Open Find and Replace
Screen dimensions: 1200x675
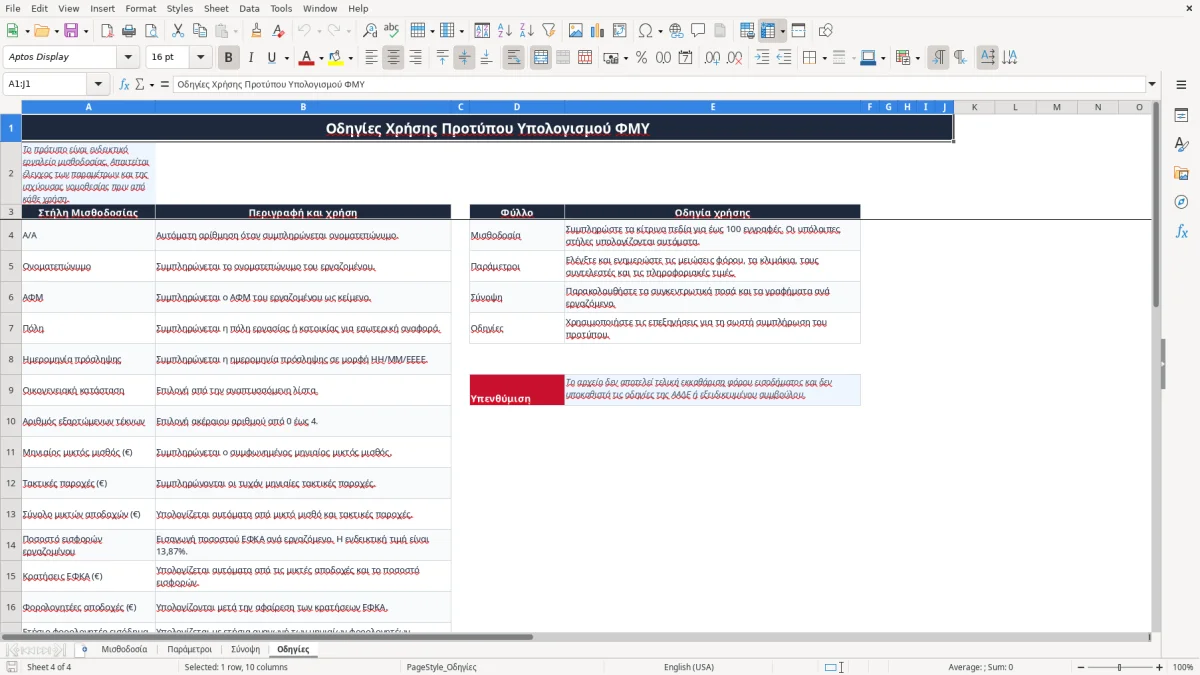tap(369, 31)
